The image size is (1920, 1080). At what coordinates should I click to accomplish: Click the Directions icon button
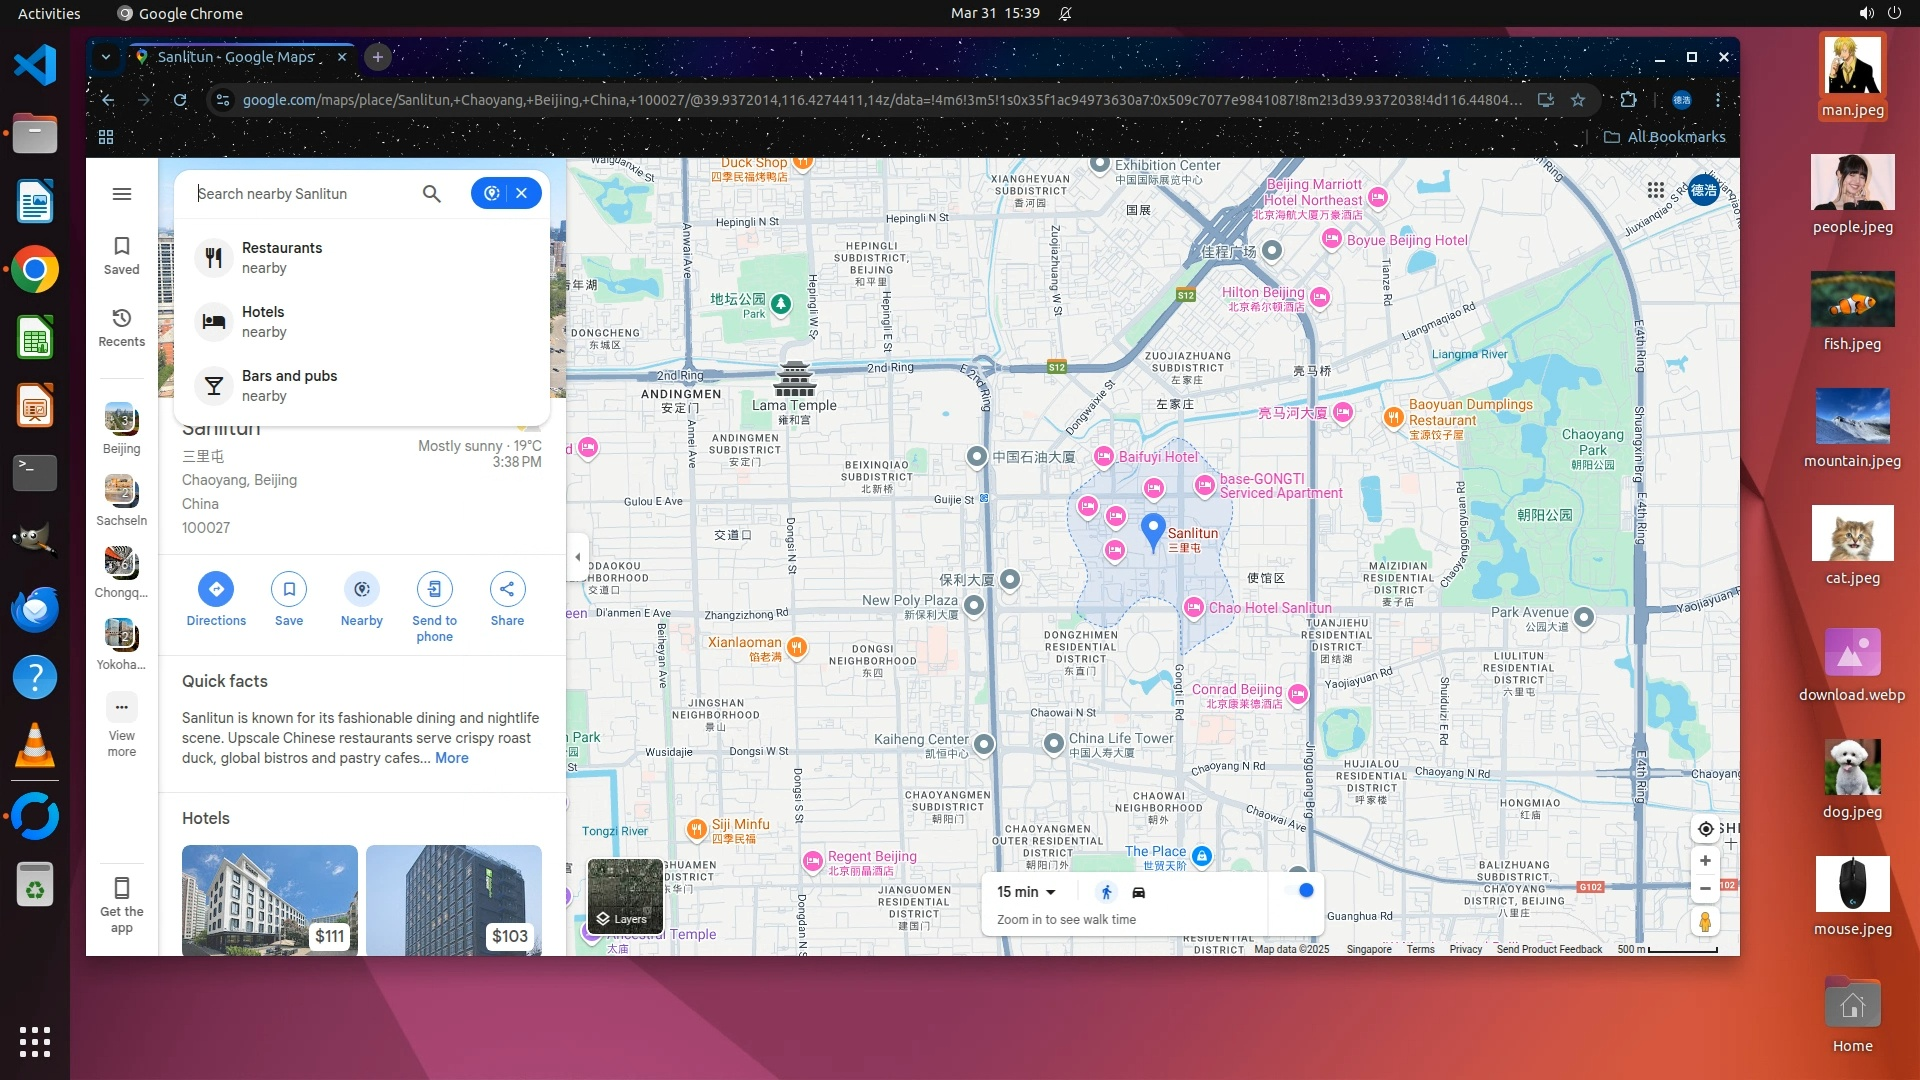(x=216, y=590)
